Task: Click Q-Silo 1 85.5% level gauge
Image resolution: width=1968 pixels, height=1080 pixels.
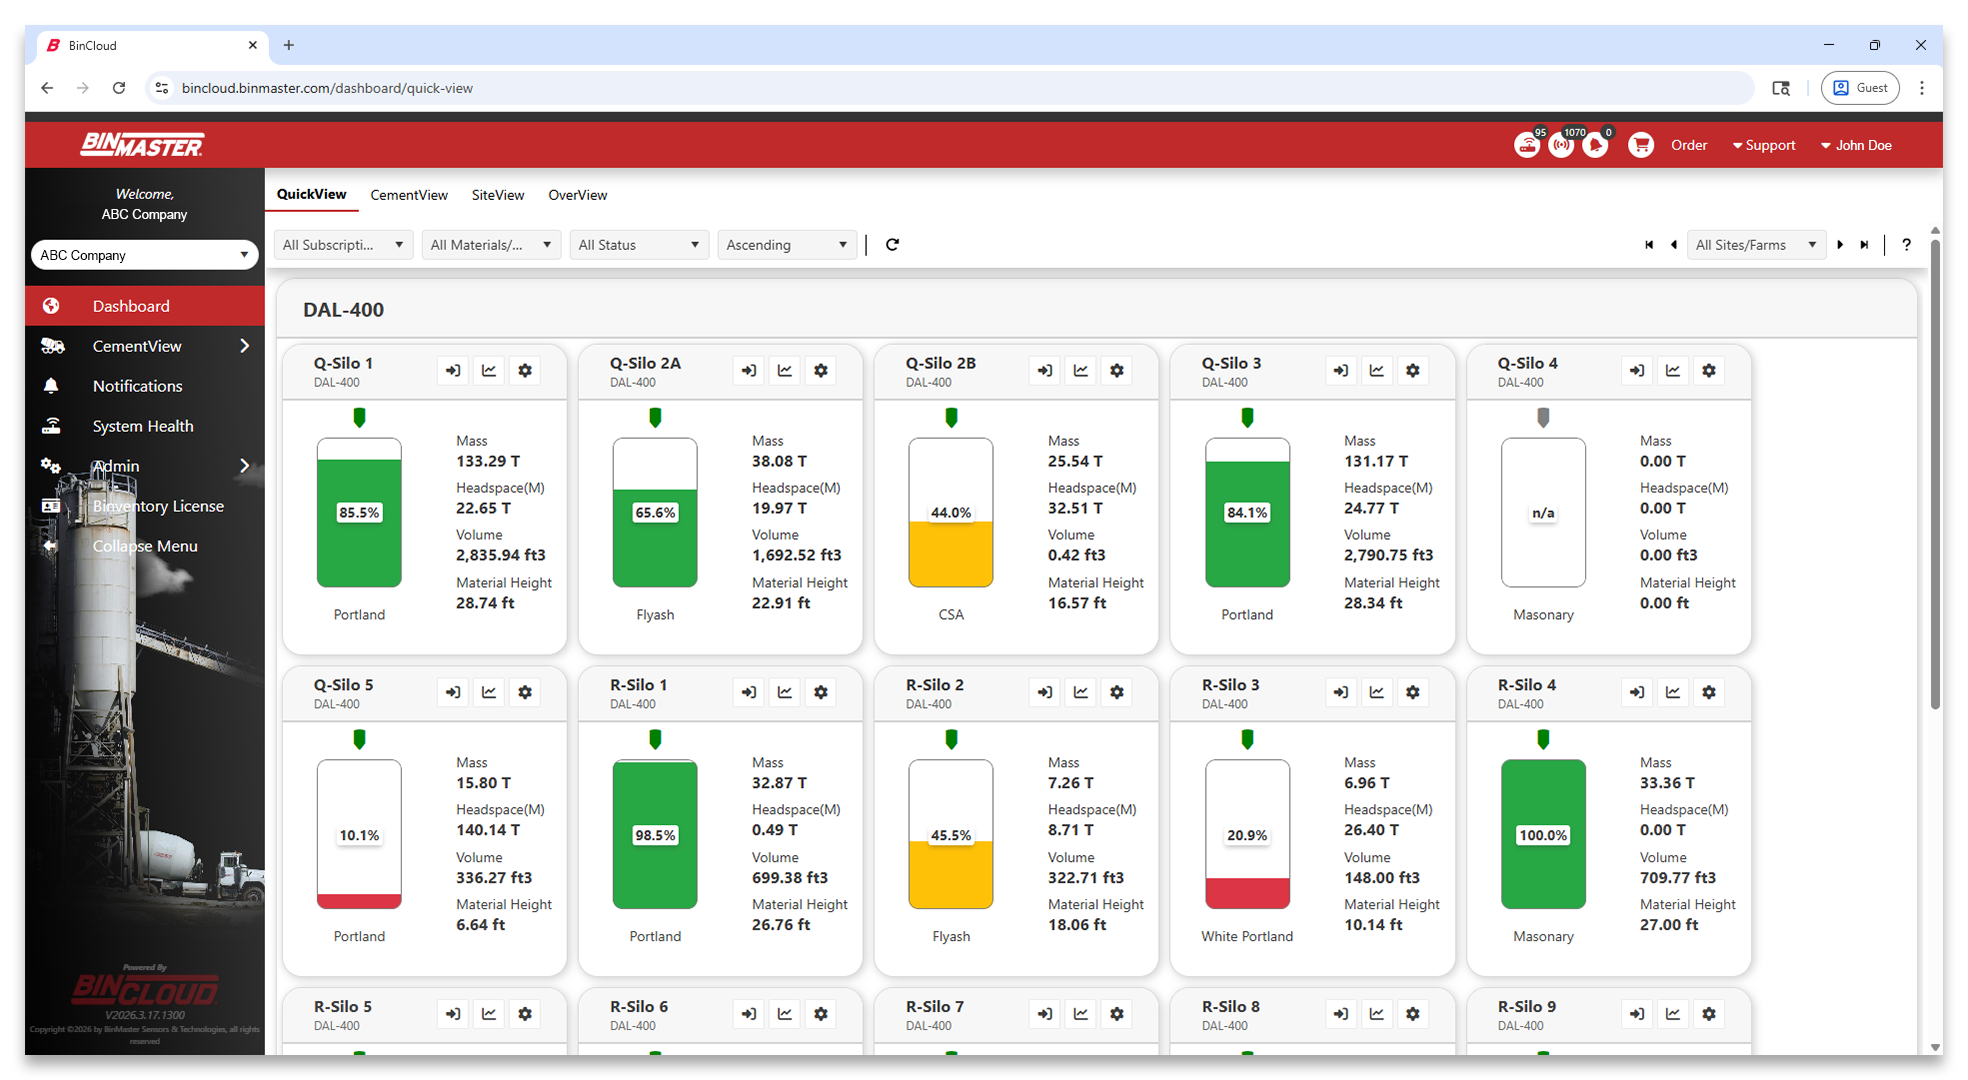Action: (x=359, y=512)
